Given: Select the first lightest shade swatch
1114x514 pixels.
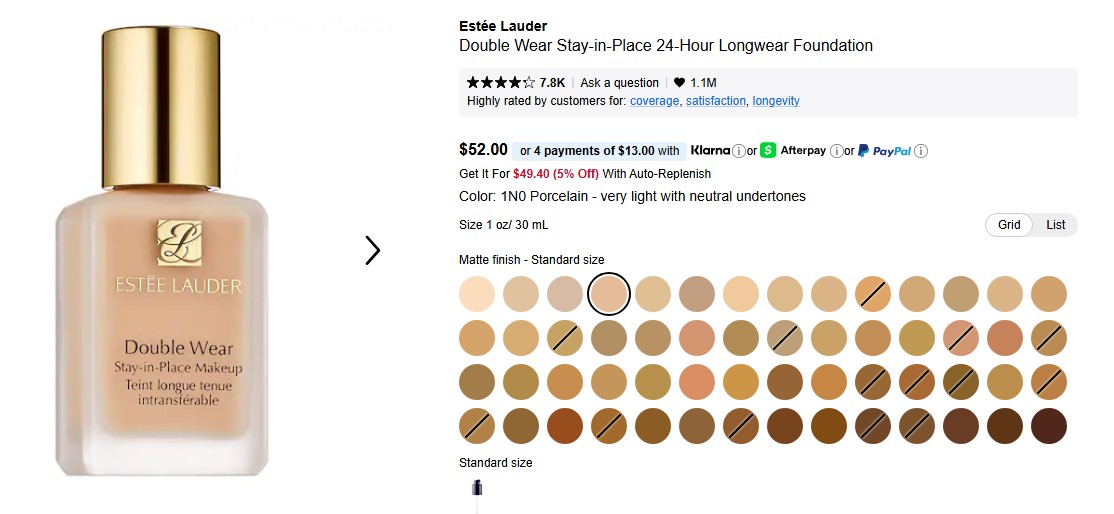Looking at the screenshot, I should click(477, 294).
